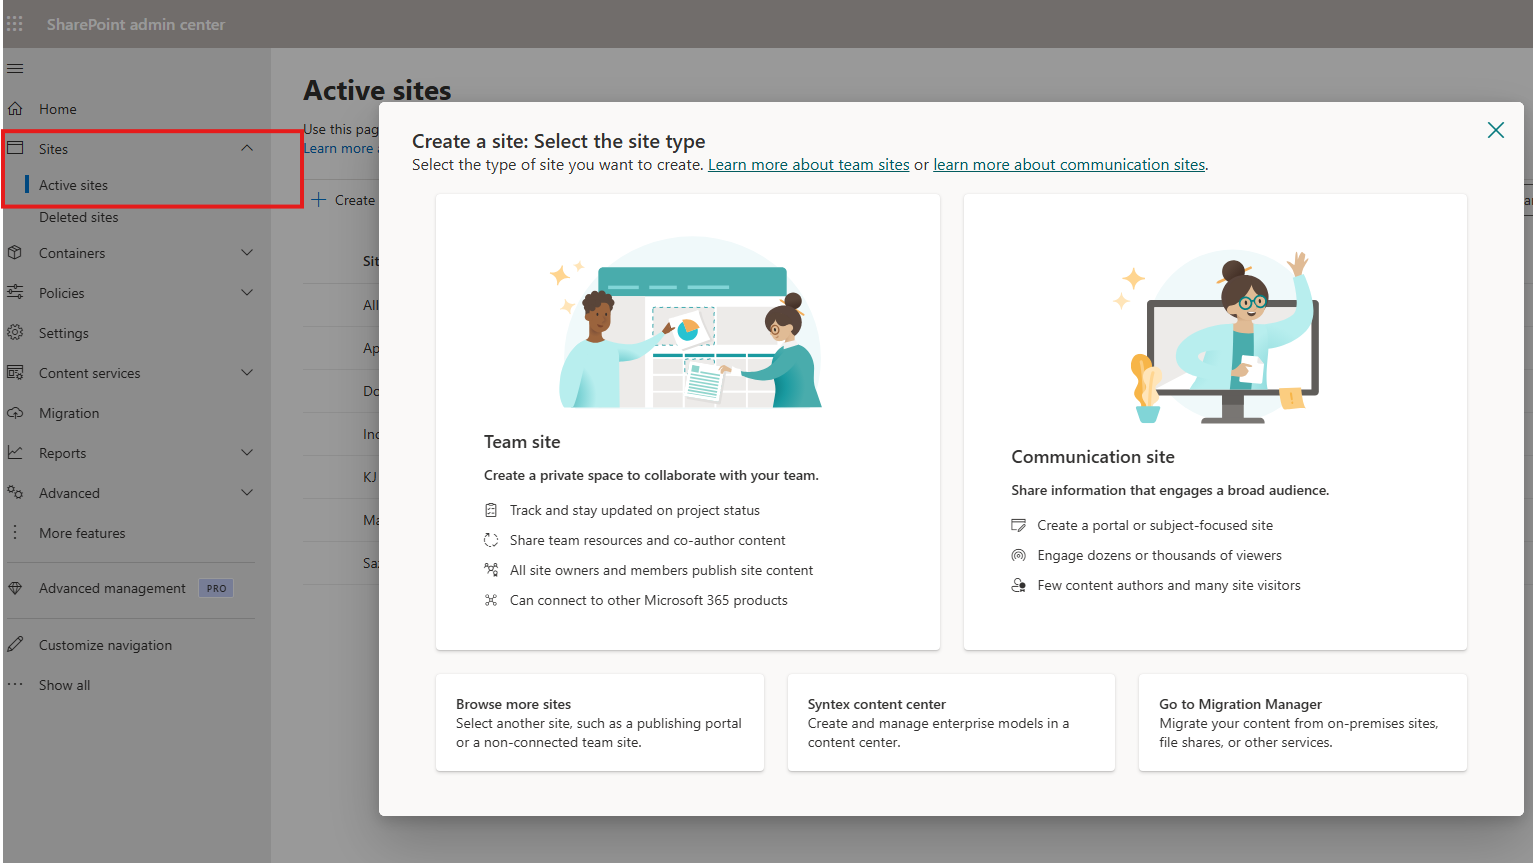This screenshot has width=1533, height=863.
Task: Select the Customize navigation pencil icon
Action: (x=16, y=644)
